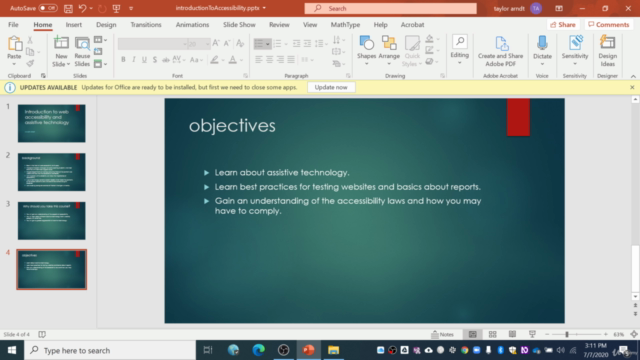Collapse the ribbon
The height and width of the screenshot is (360, 640).
633,76
